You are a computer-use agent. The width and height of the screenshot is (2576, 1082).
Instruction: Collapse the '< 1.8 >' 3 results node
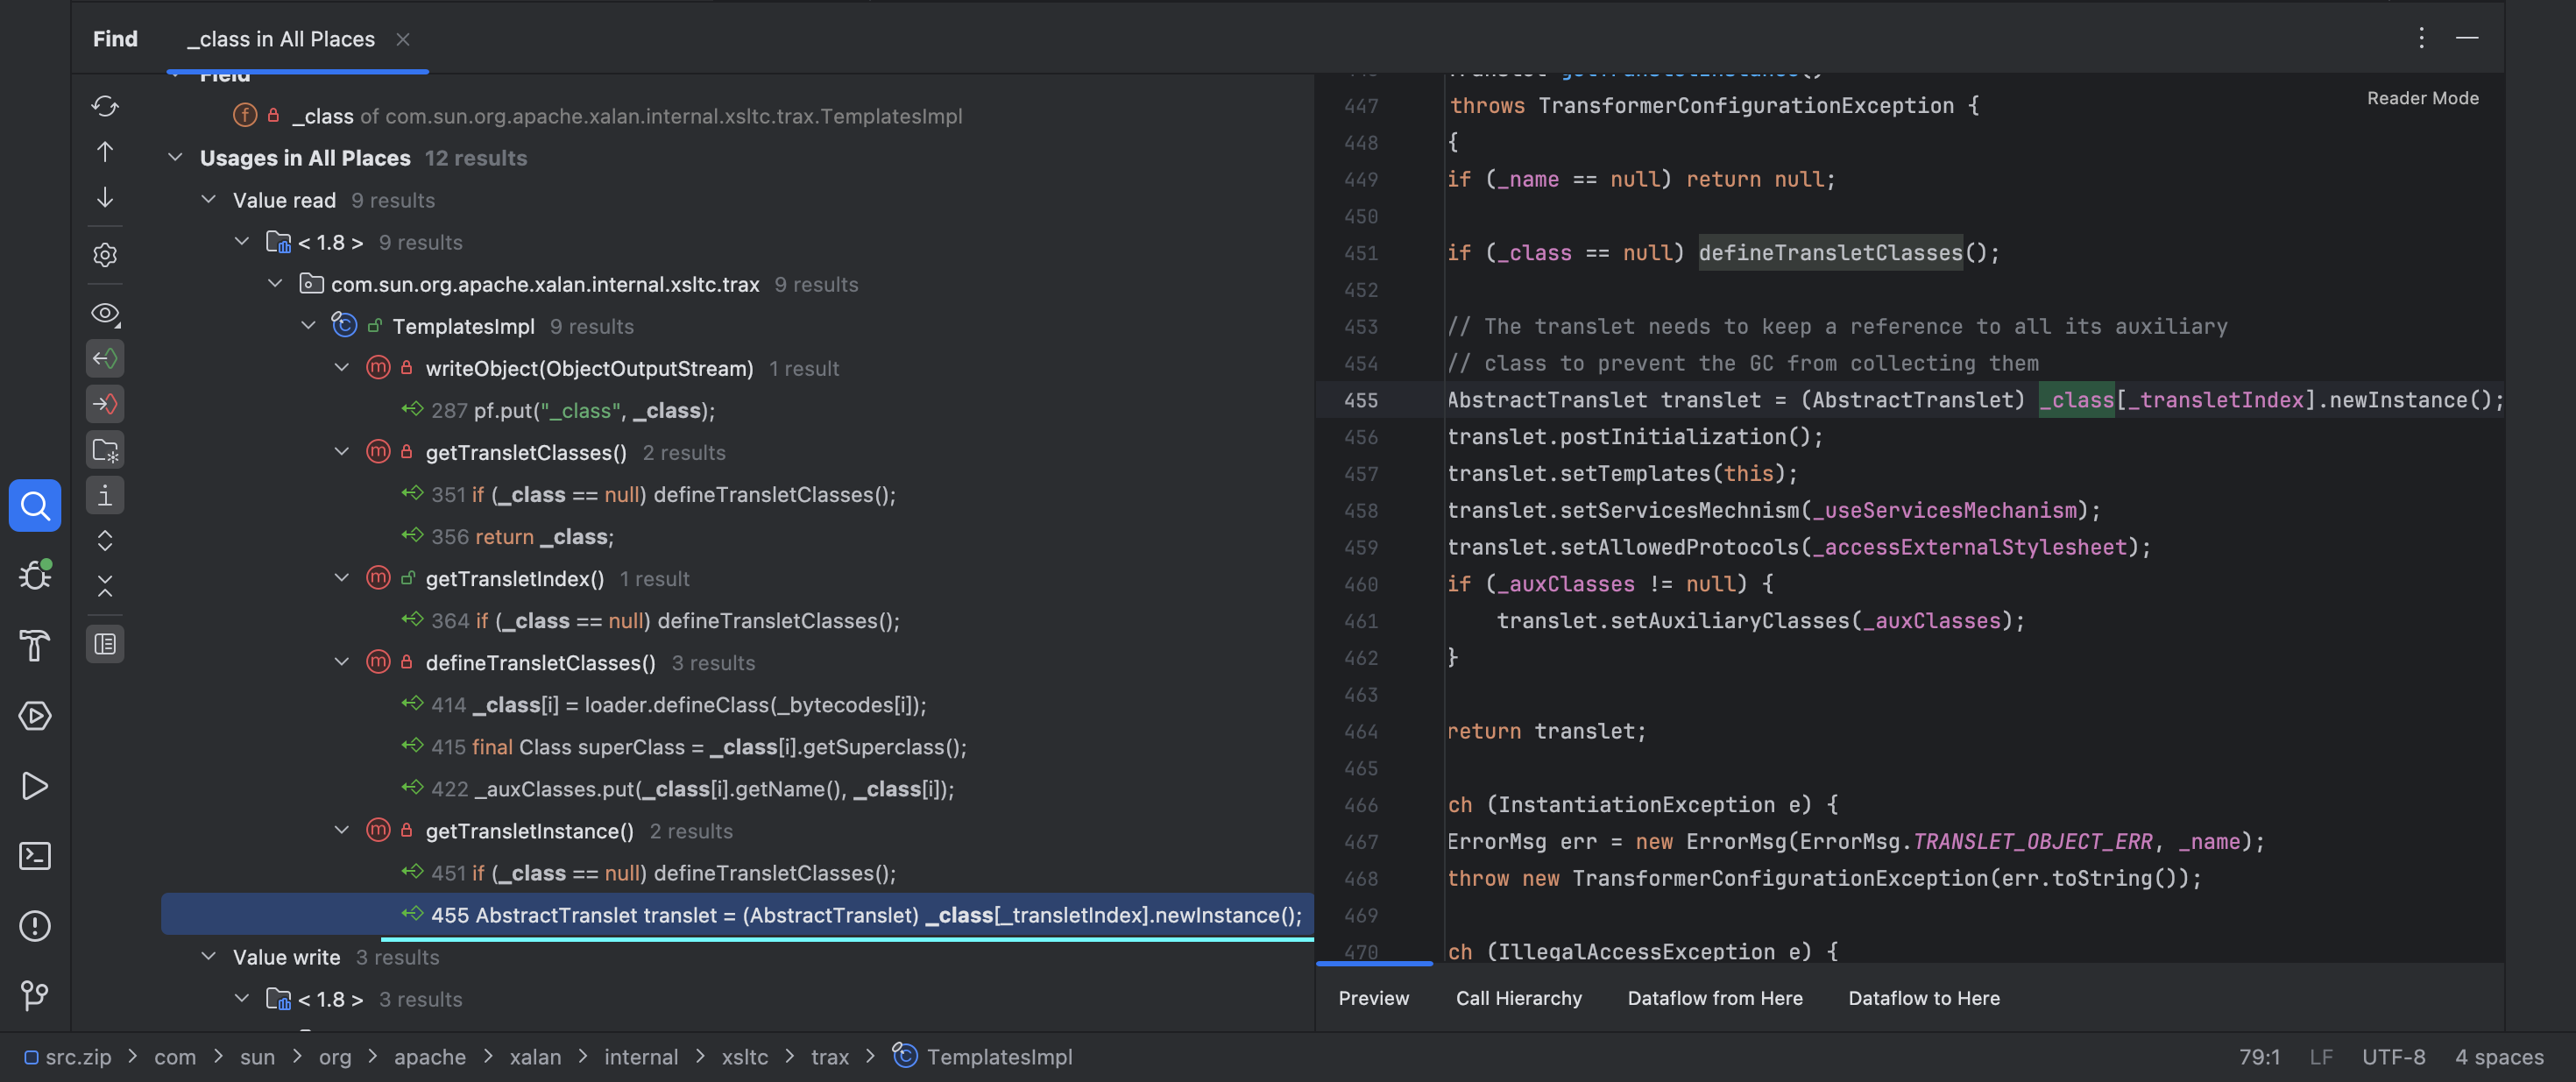click(241, 998)
